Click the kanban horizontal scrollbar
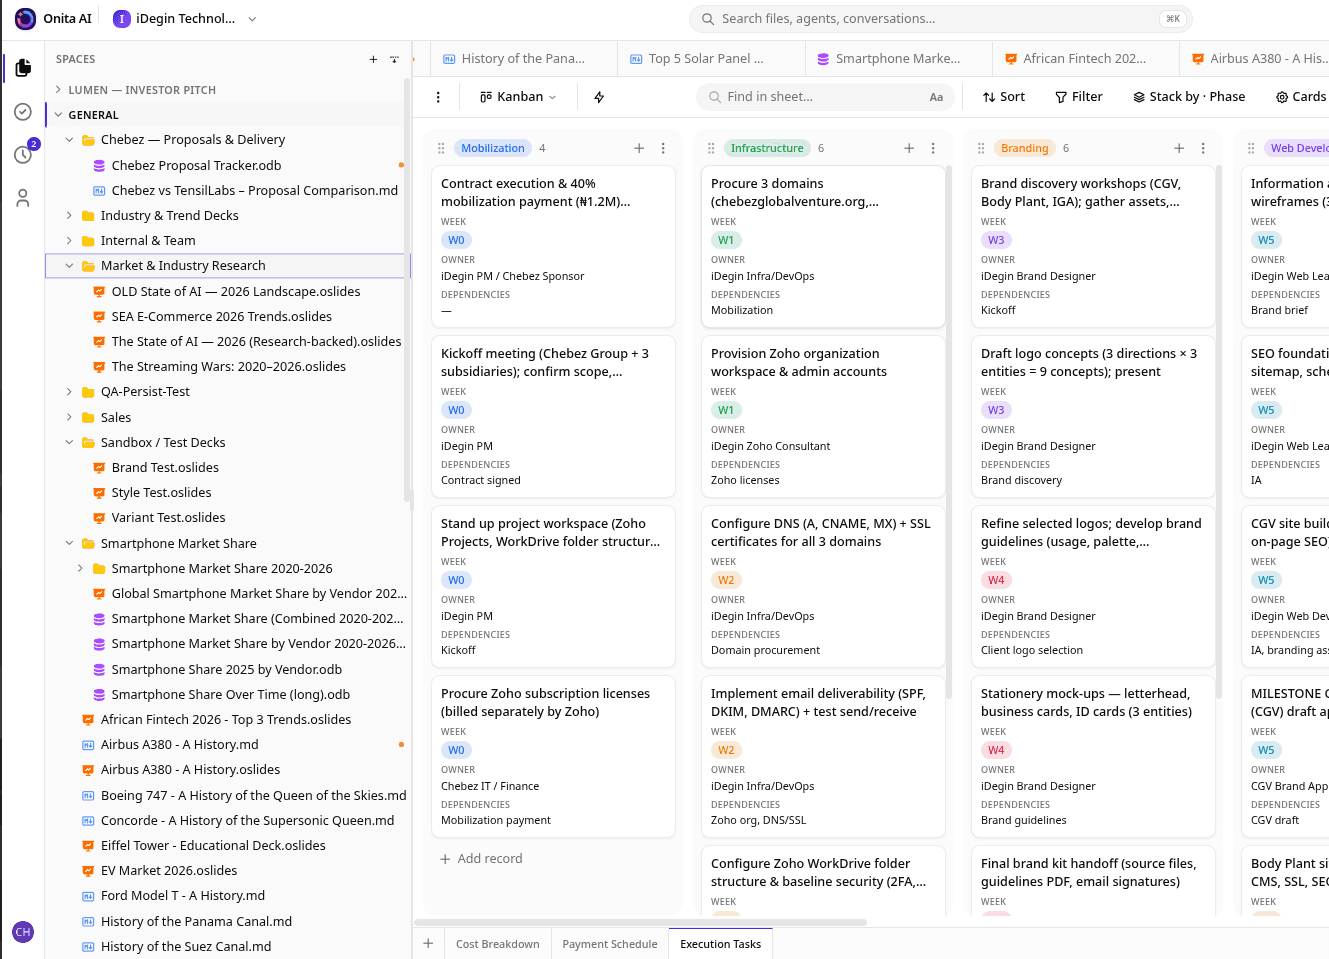Image resolution: width=1329 pixels, height=959 pixels. [640, 922]
